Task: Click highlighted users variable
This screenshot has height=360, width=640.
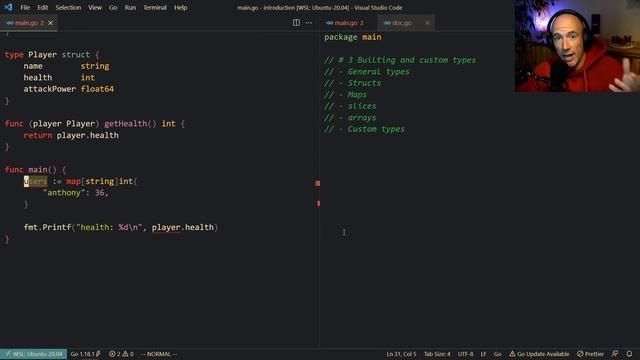Action: point(36,181)
